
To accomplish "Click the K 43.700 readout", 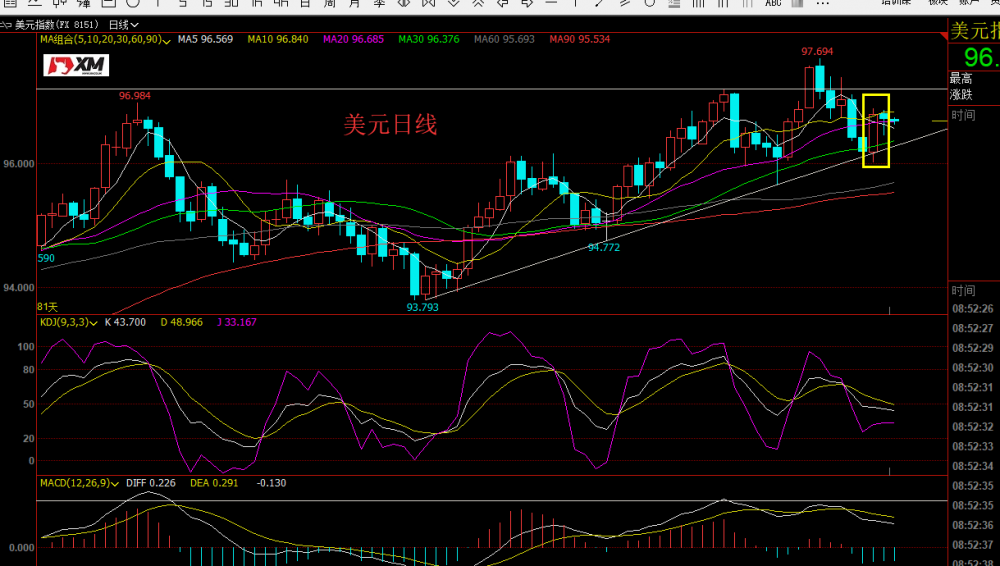I will pyautogui.click(x=125, y=322).
